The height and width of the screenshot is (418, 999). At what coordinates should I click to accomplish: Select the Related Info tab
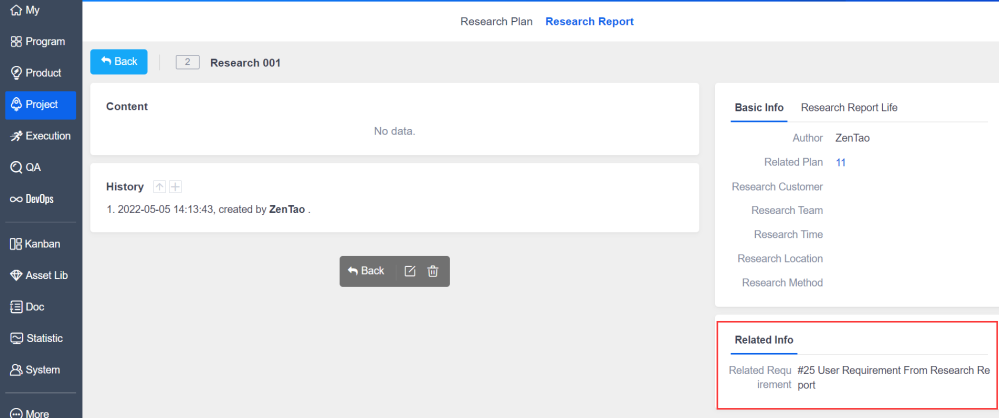764,340
